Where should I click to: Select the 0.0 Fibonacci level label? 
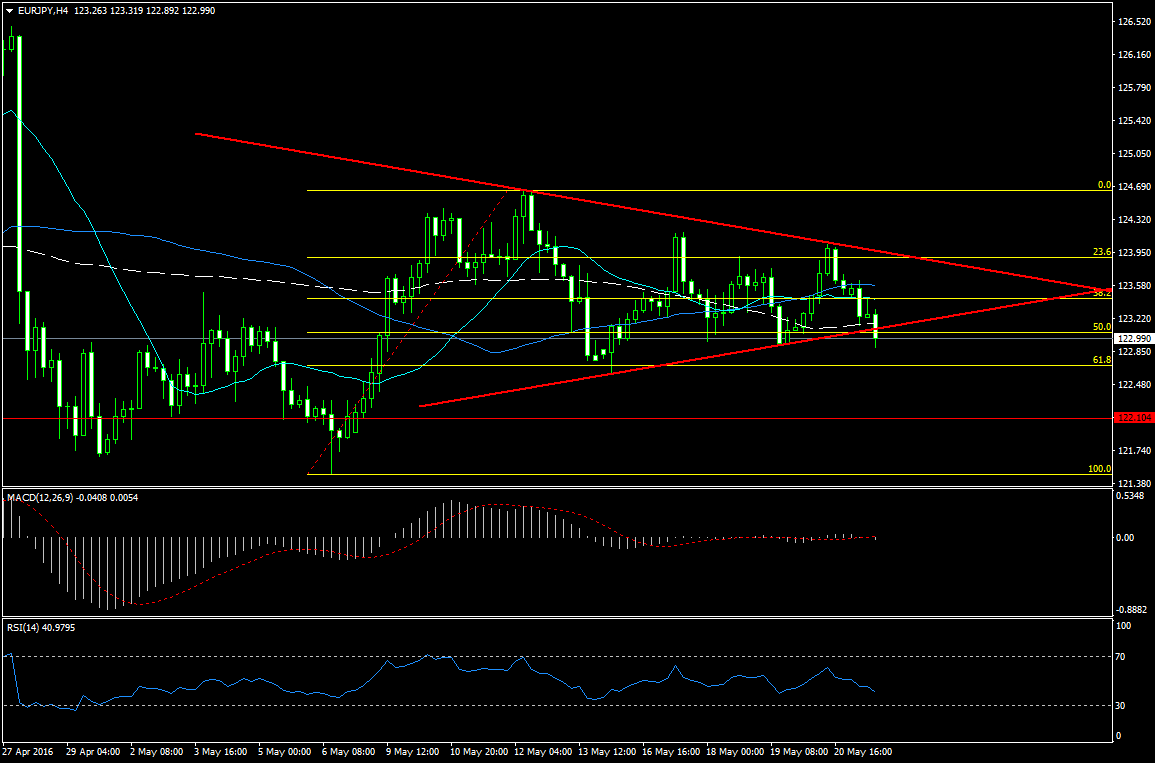point(1104,185)
